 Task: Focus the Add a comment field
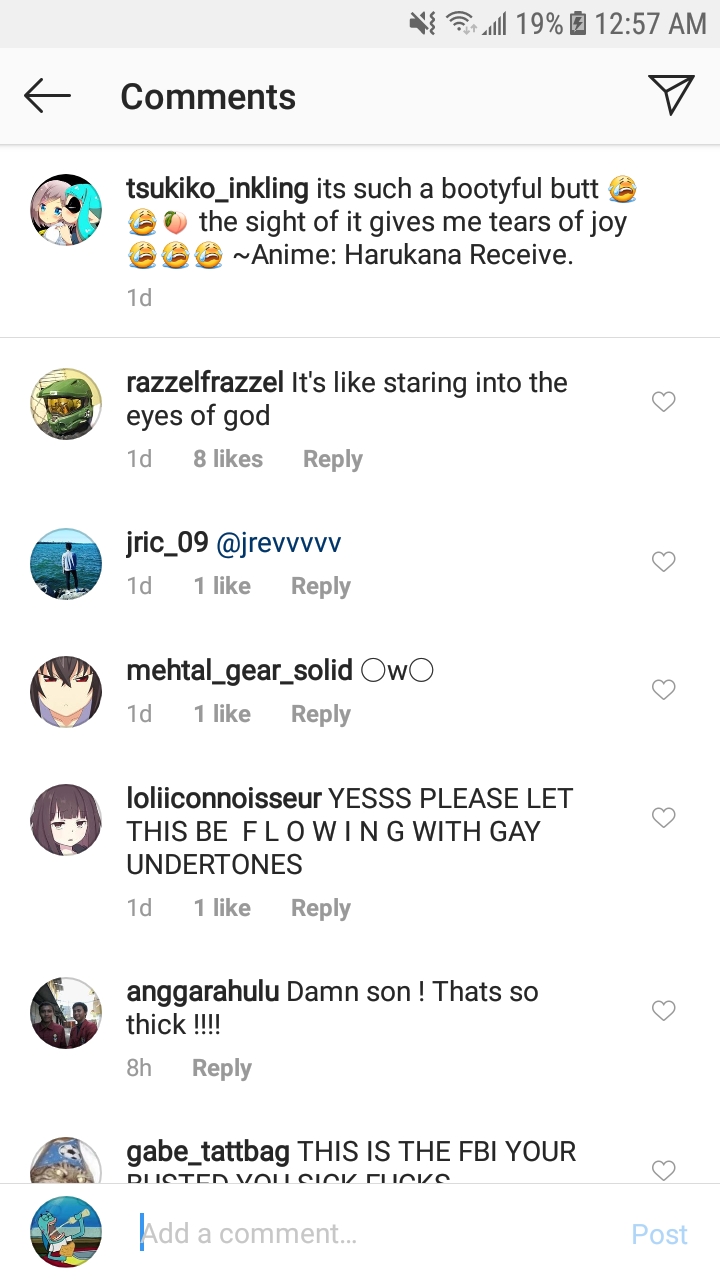(380, 1234)
